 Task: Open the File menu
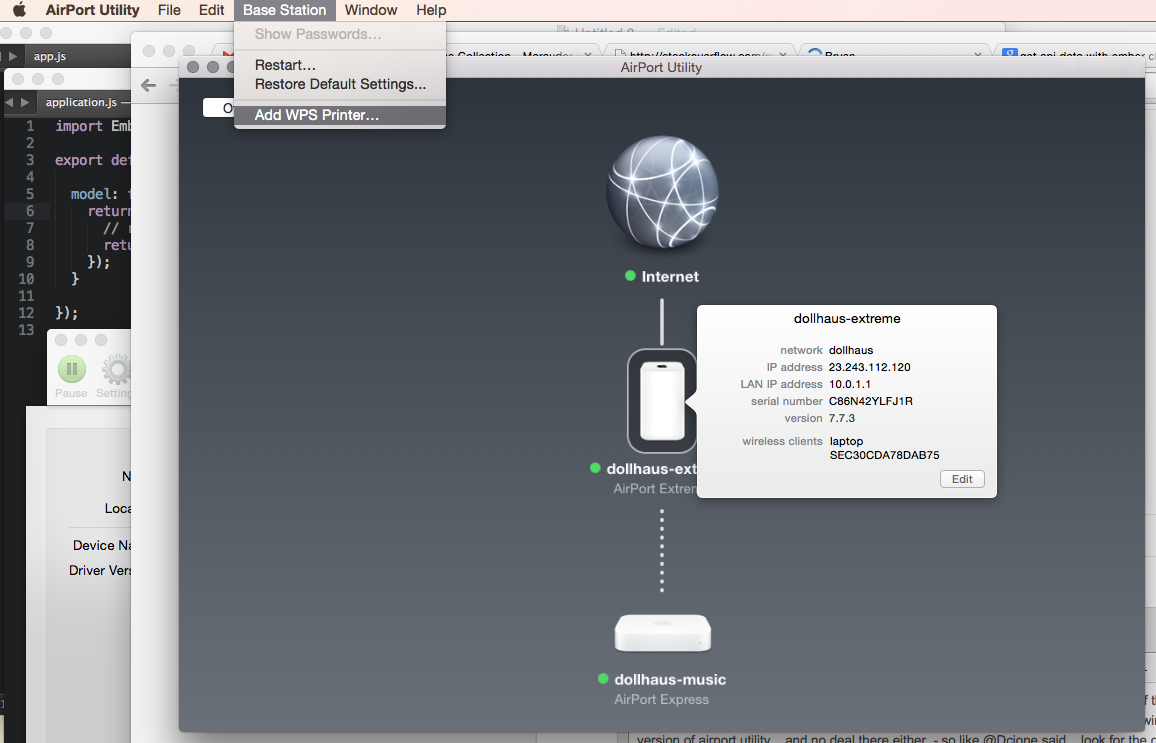point(169,10)
